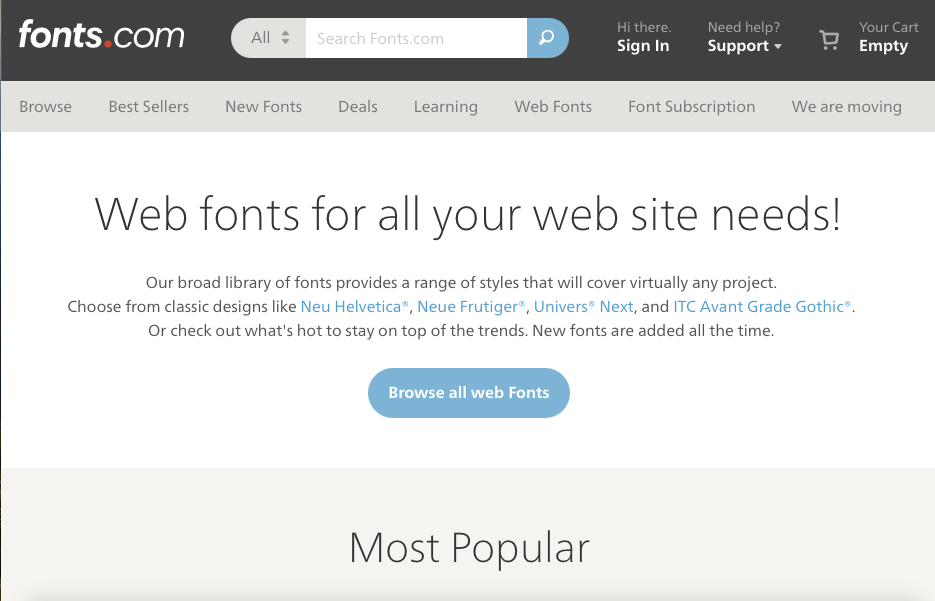Open the Neue Frutiger link
935x601 pixels.
[x=471, y=306]
